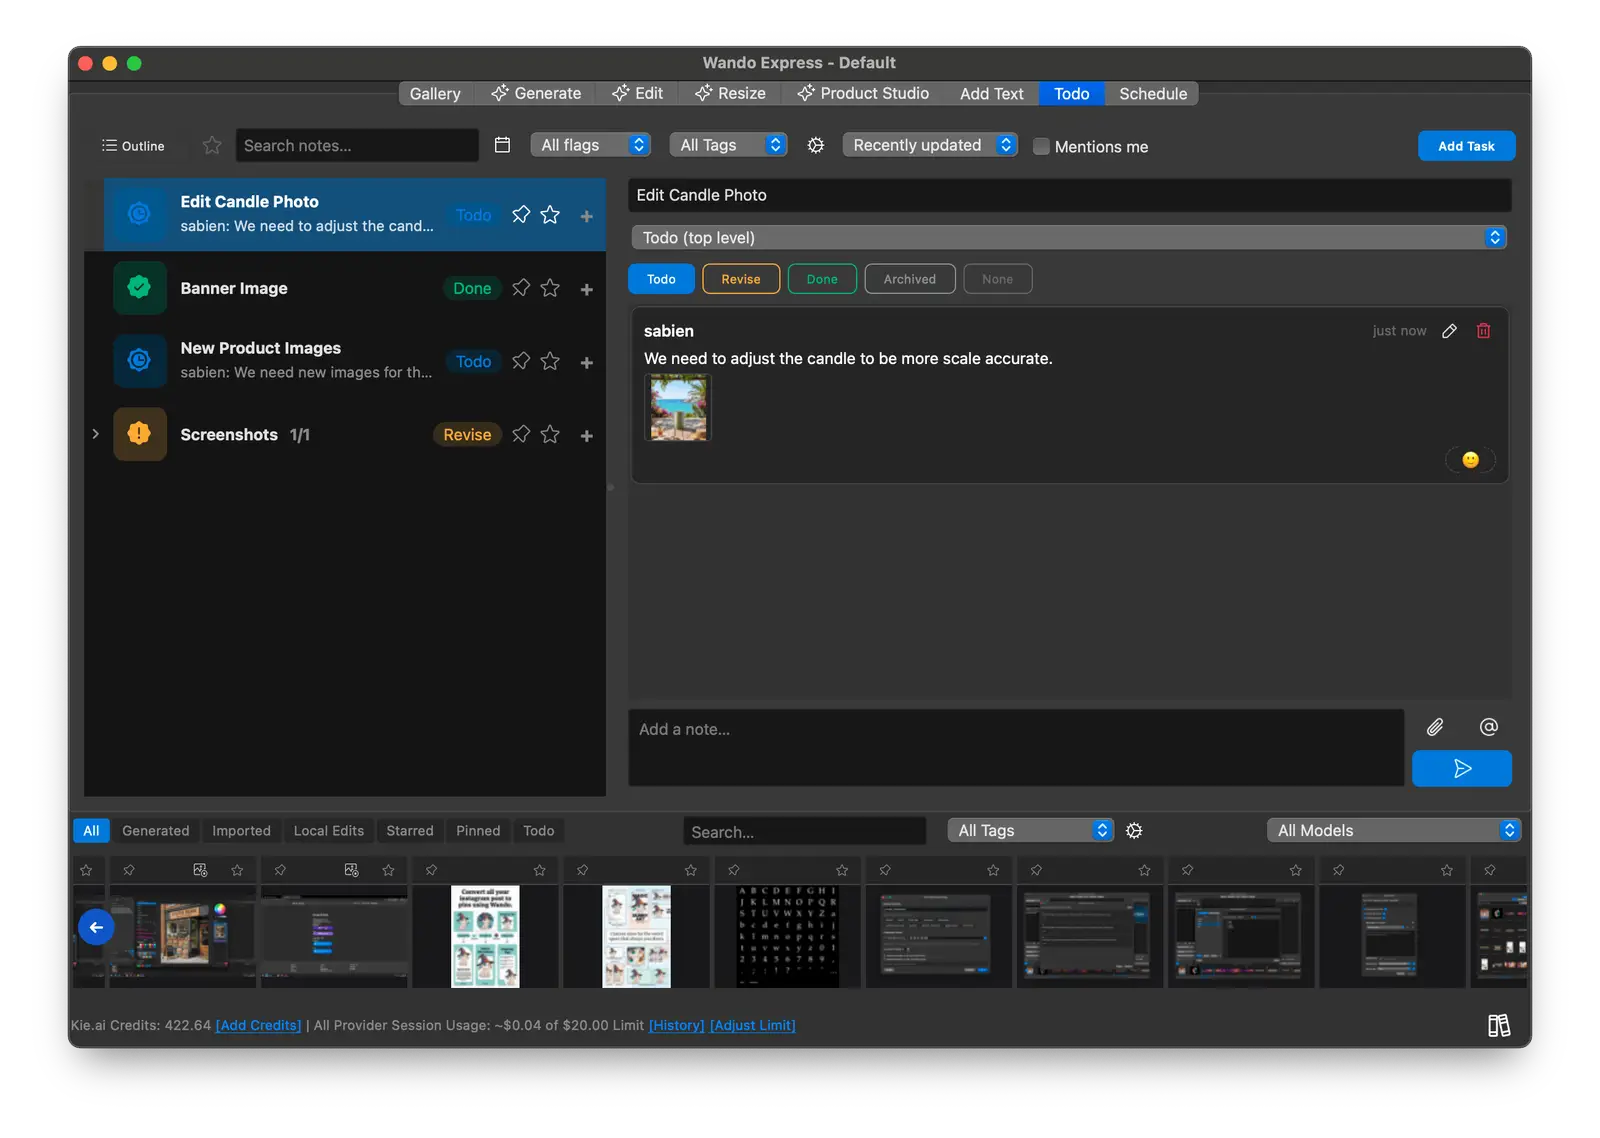Enable the Mentions me checkbox
This screenshot has width=1600, height=1138.
pos(1041,146)
